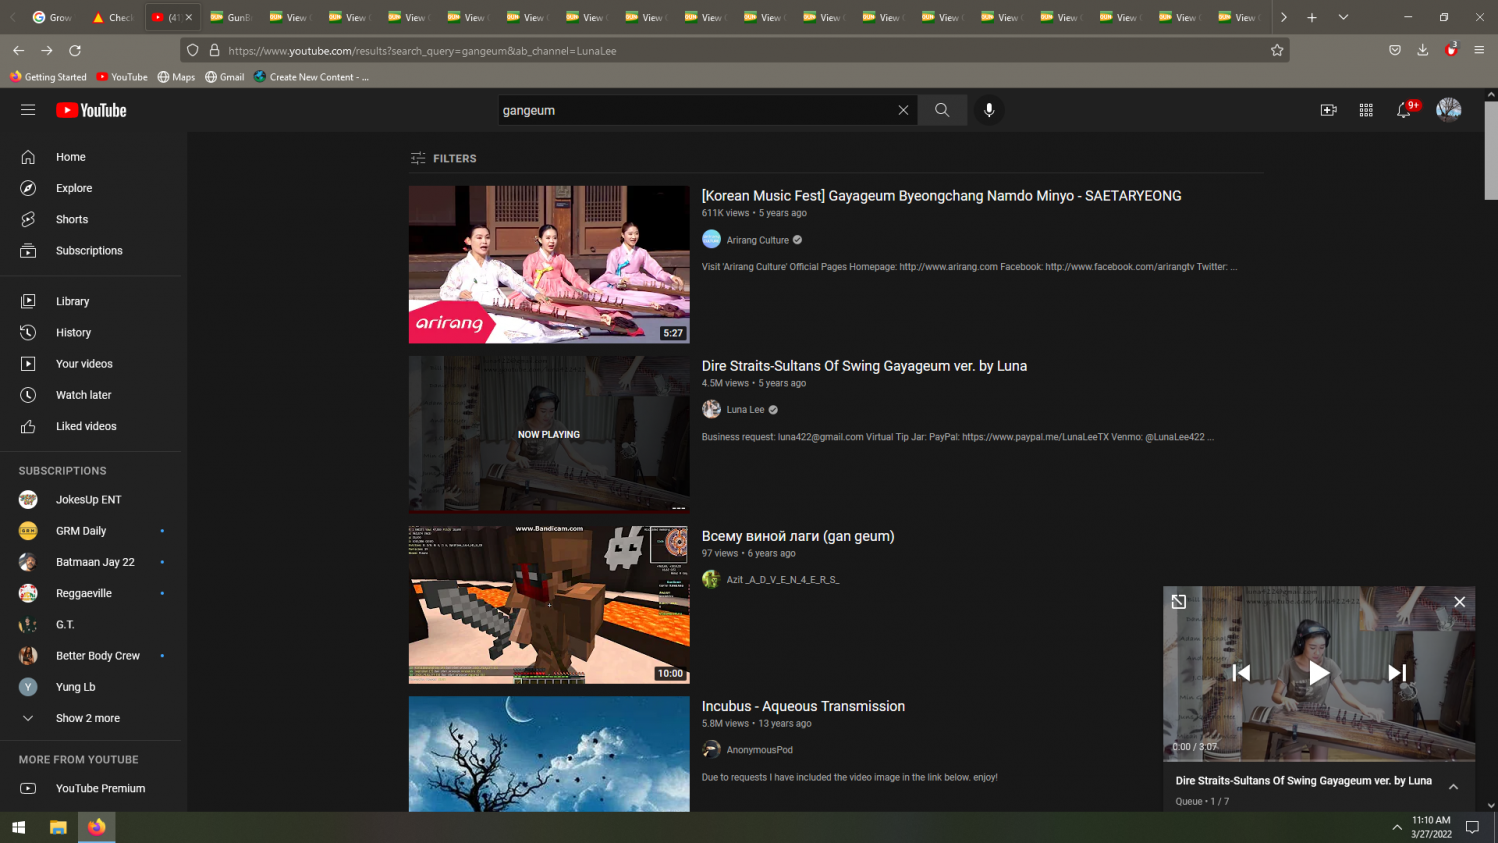Open the Korean Music Fest SAETARYEONG title

pyautogui.click(x=941, y=196)
